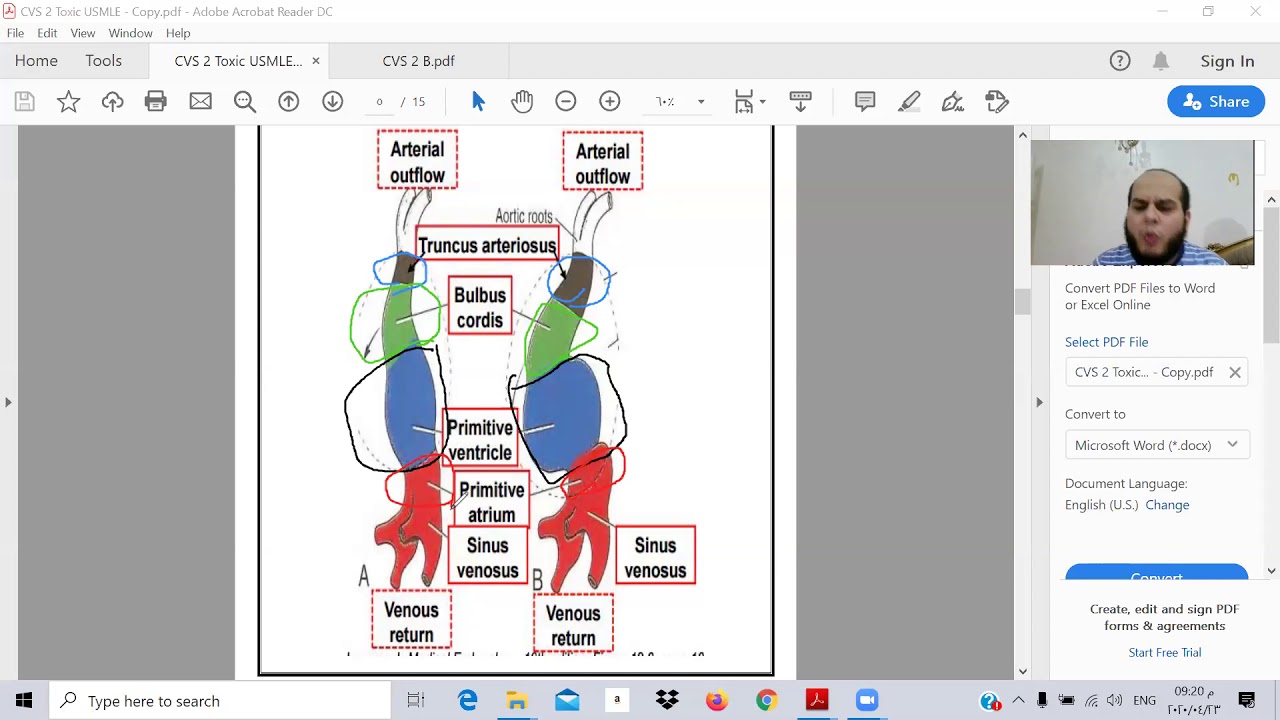
Task: Open the Home tab
Action: 36,61
